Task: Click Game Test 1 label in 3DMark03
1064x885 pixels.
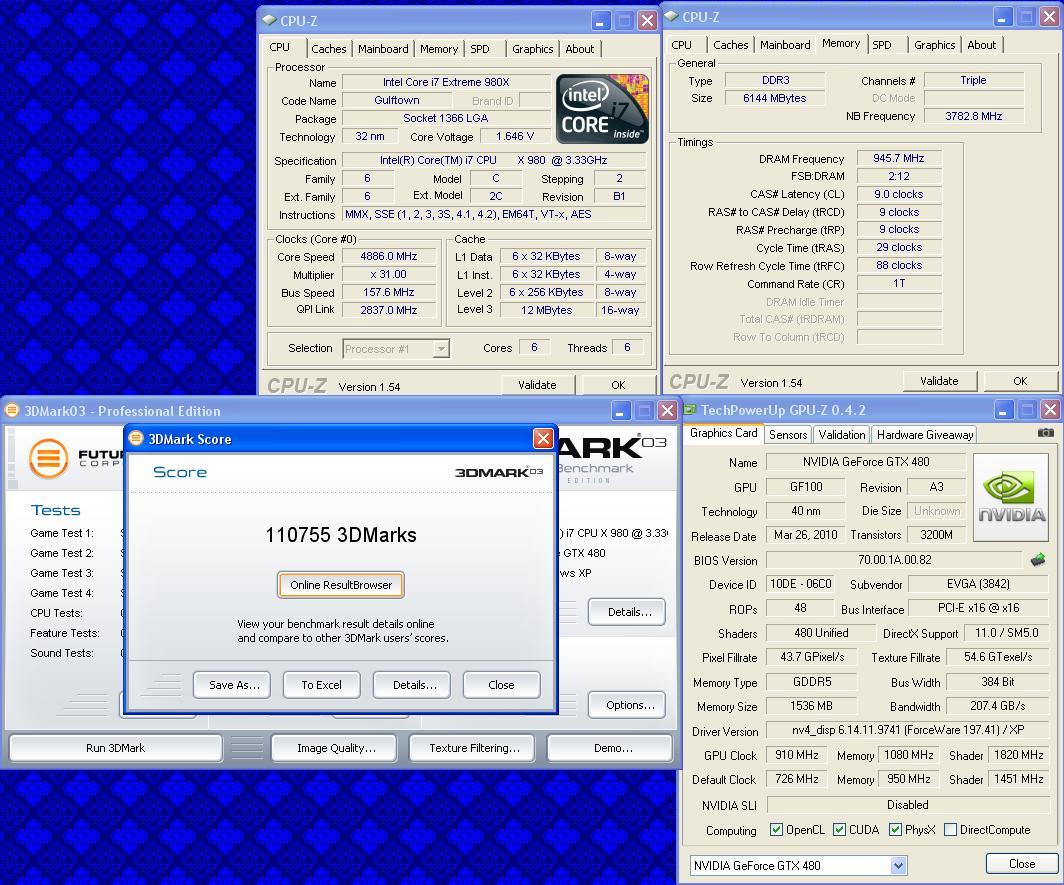Action: click(x=62, y=533)
